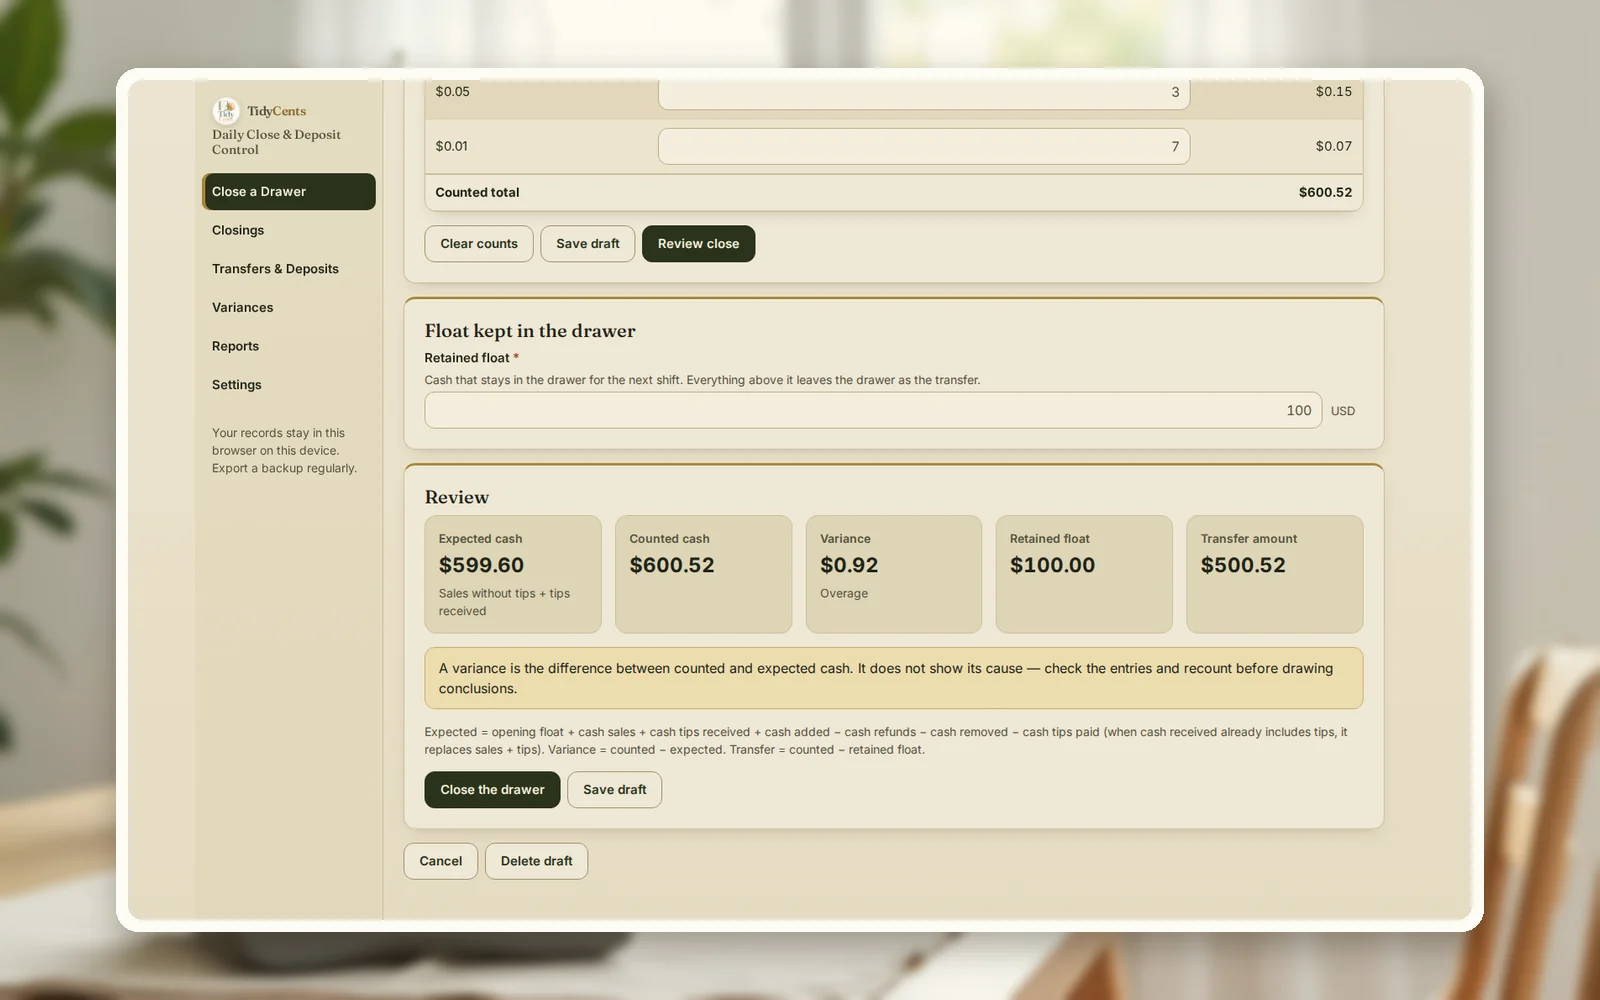Click the Expected formula footnote text

886,741
